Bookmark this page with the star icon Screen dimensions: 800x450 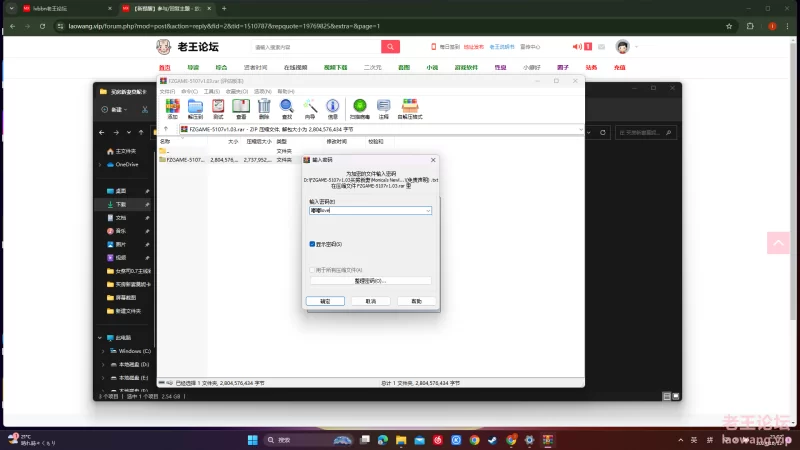point(729,26)
